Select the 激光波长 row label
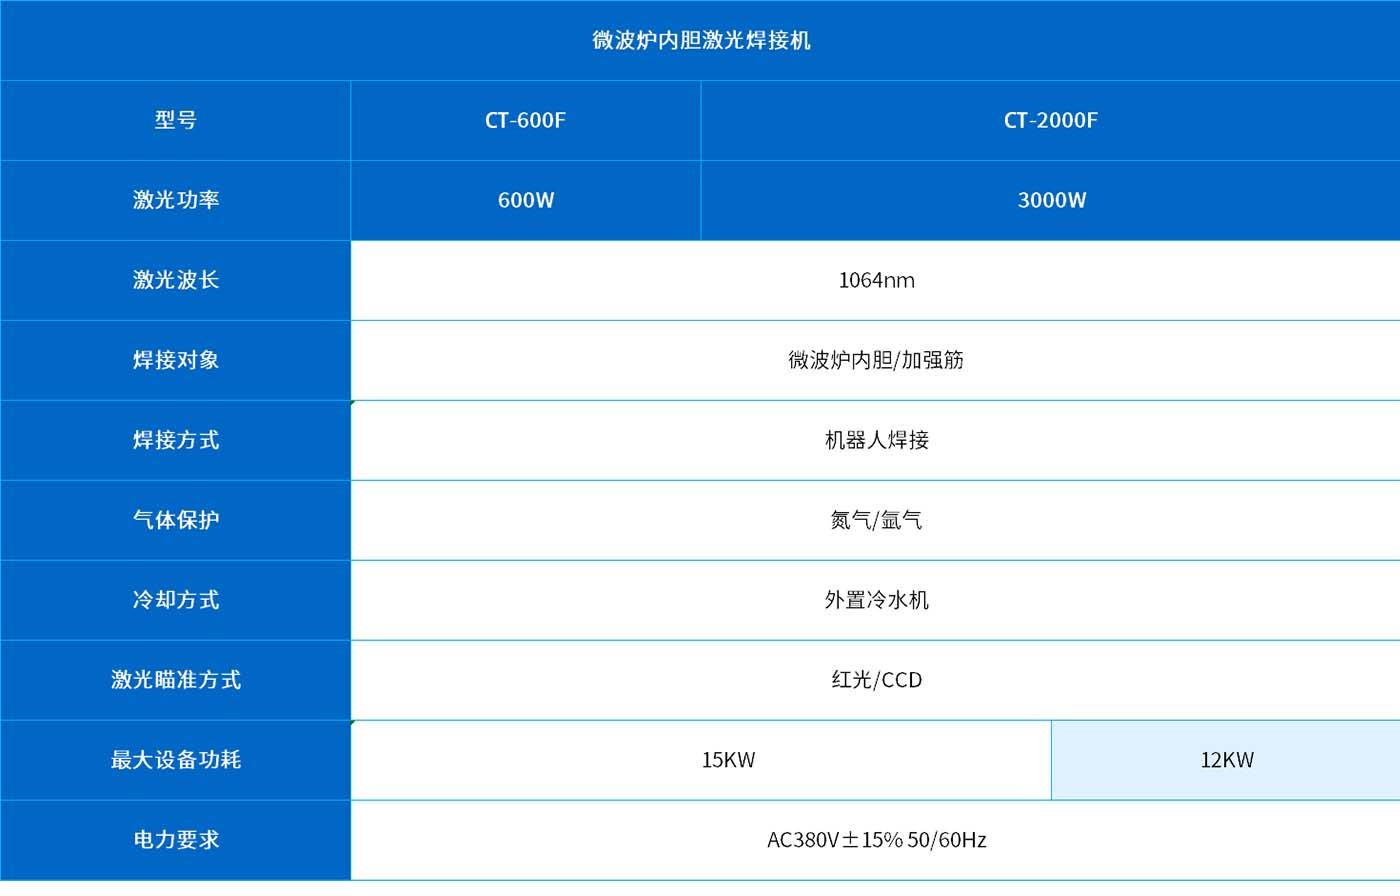Image resolution: width=1400 pixels, height=896 pixels. pos(175,280)
